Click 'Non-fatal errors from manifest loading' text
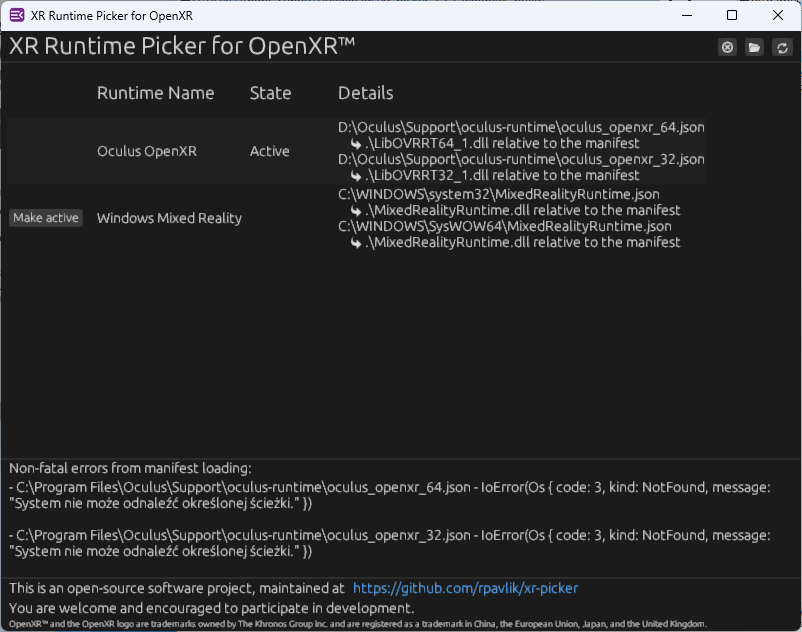This screenshot has height=632, width=802. pos(130,468)
